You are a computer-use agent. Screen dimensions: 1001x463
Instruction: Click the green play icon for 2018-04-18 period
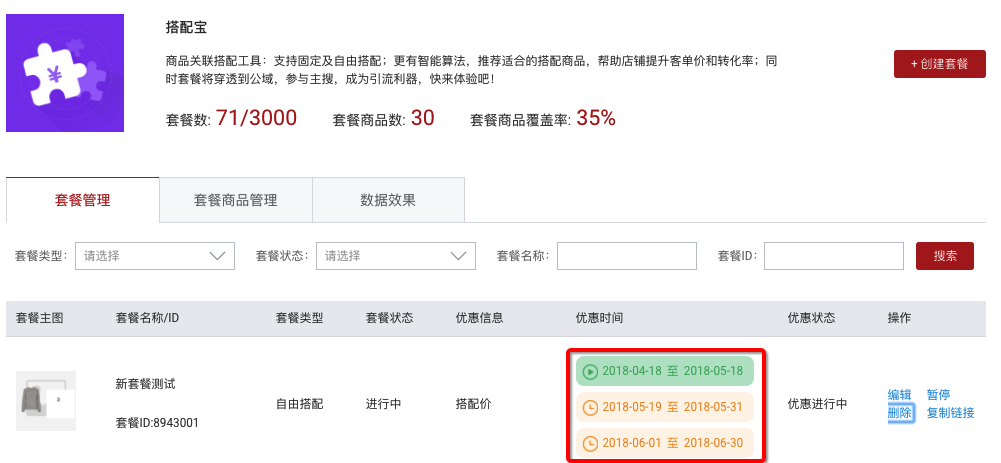click(591, 371)
